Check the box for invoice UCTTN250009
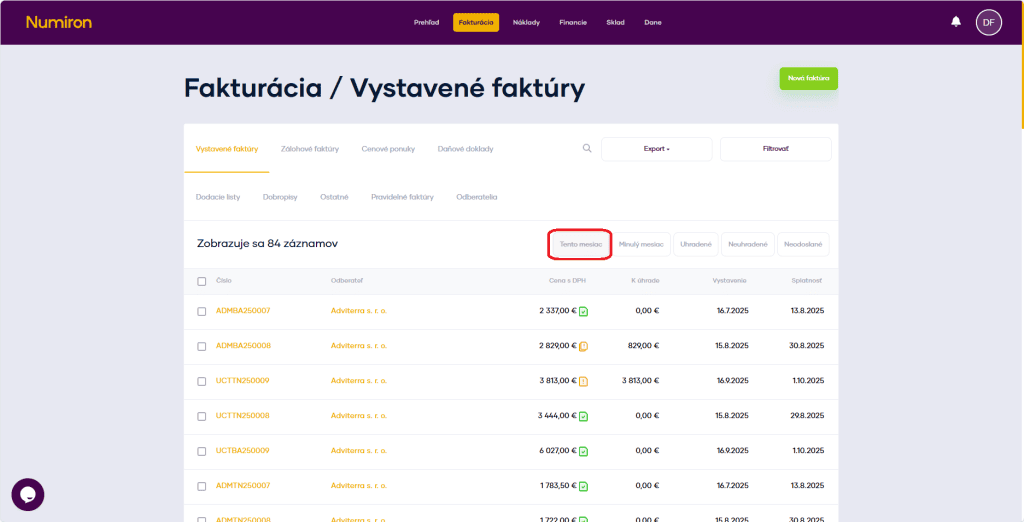Screen dimensions: 1024x522 [202, 381]
